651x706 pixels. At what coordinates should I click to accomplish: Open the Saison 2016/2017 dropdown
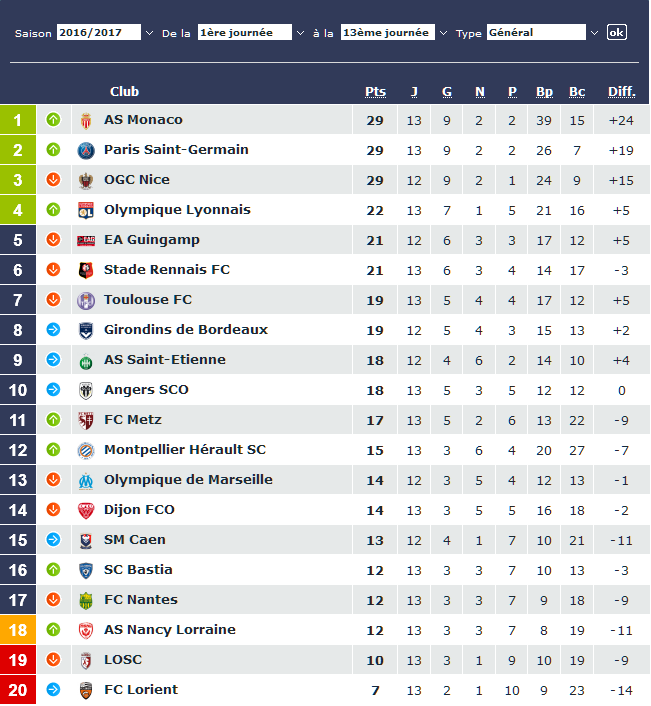[x=104, y=32]
